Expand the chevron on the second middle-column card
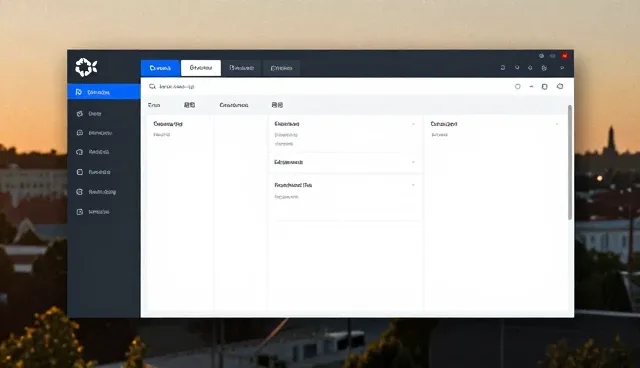The image size is (640, 368). coord(413,162)
